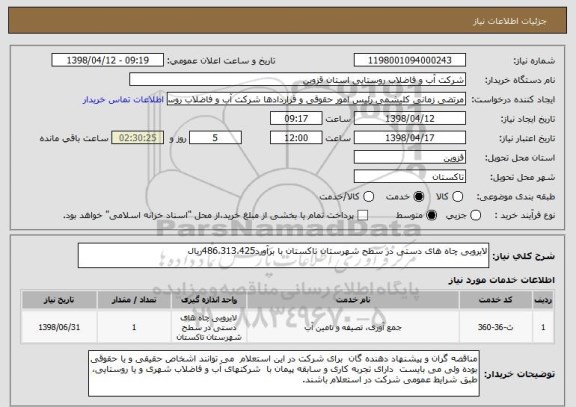Click service name cell جمع آوری، تصفیه و تامین آب
Screen dimensions: 576x407
point(353,327)
